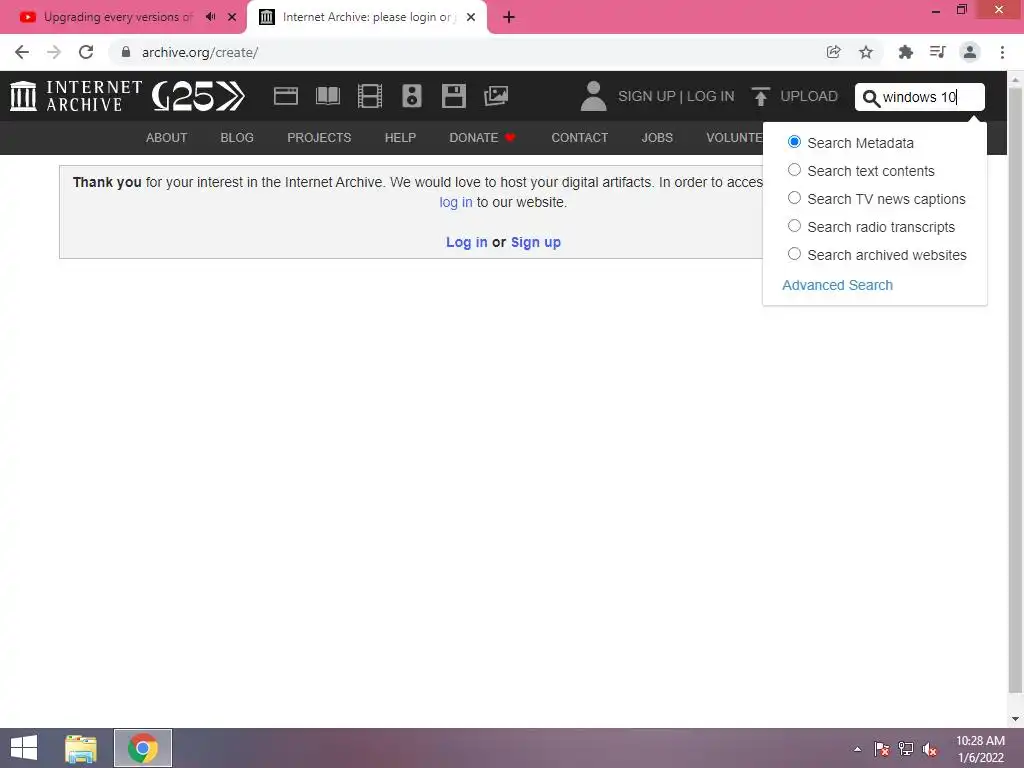
Task: Open Chrome's three-dot menu
Action: click(x=1002, y=52)
